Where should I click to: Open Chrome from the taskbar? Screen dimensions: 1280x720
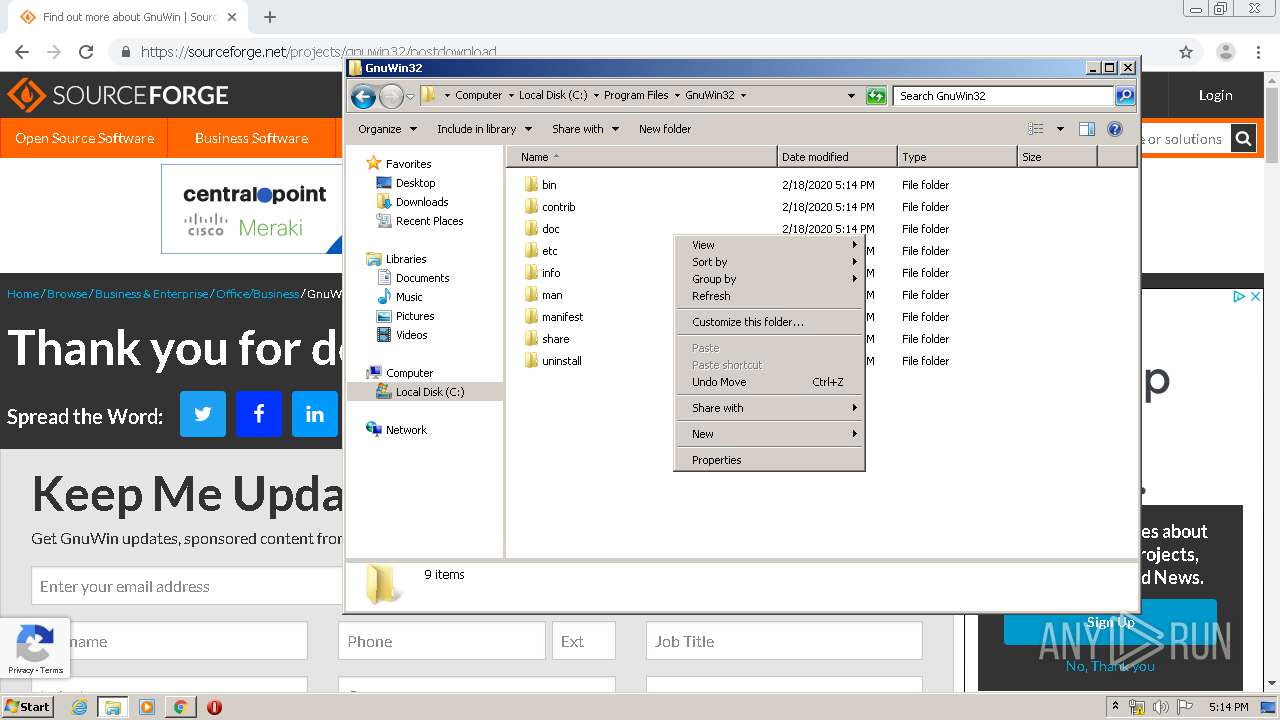(180, 707)
